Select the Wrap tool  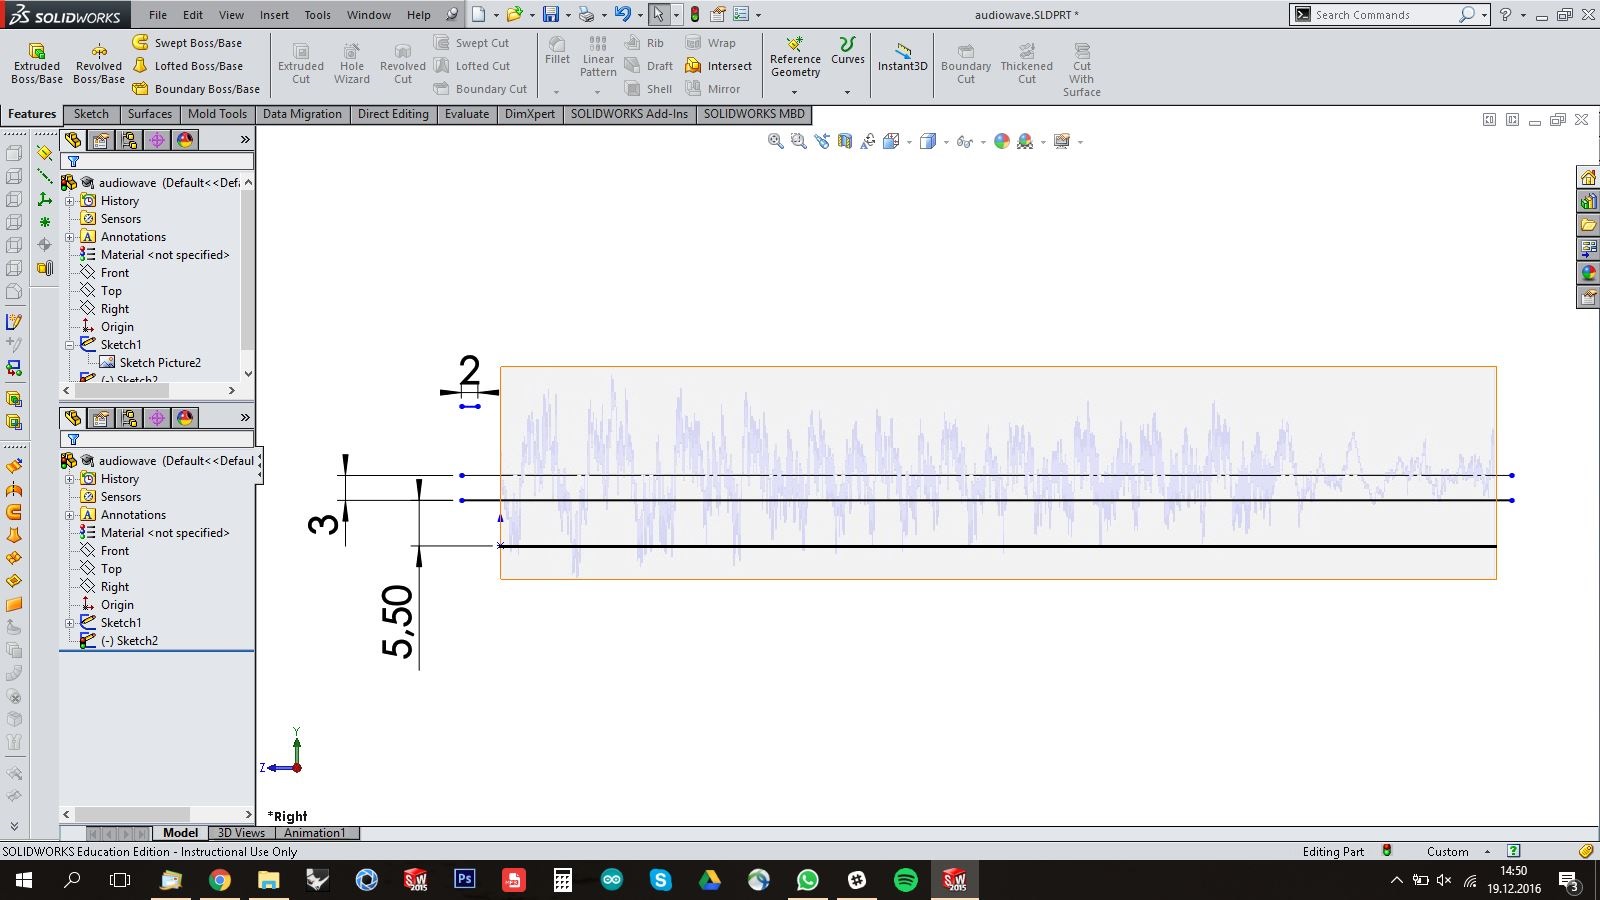pos(710,43)
